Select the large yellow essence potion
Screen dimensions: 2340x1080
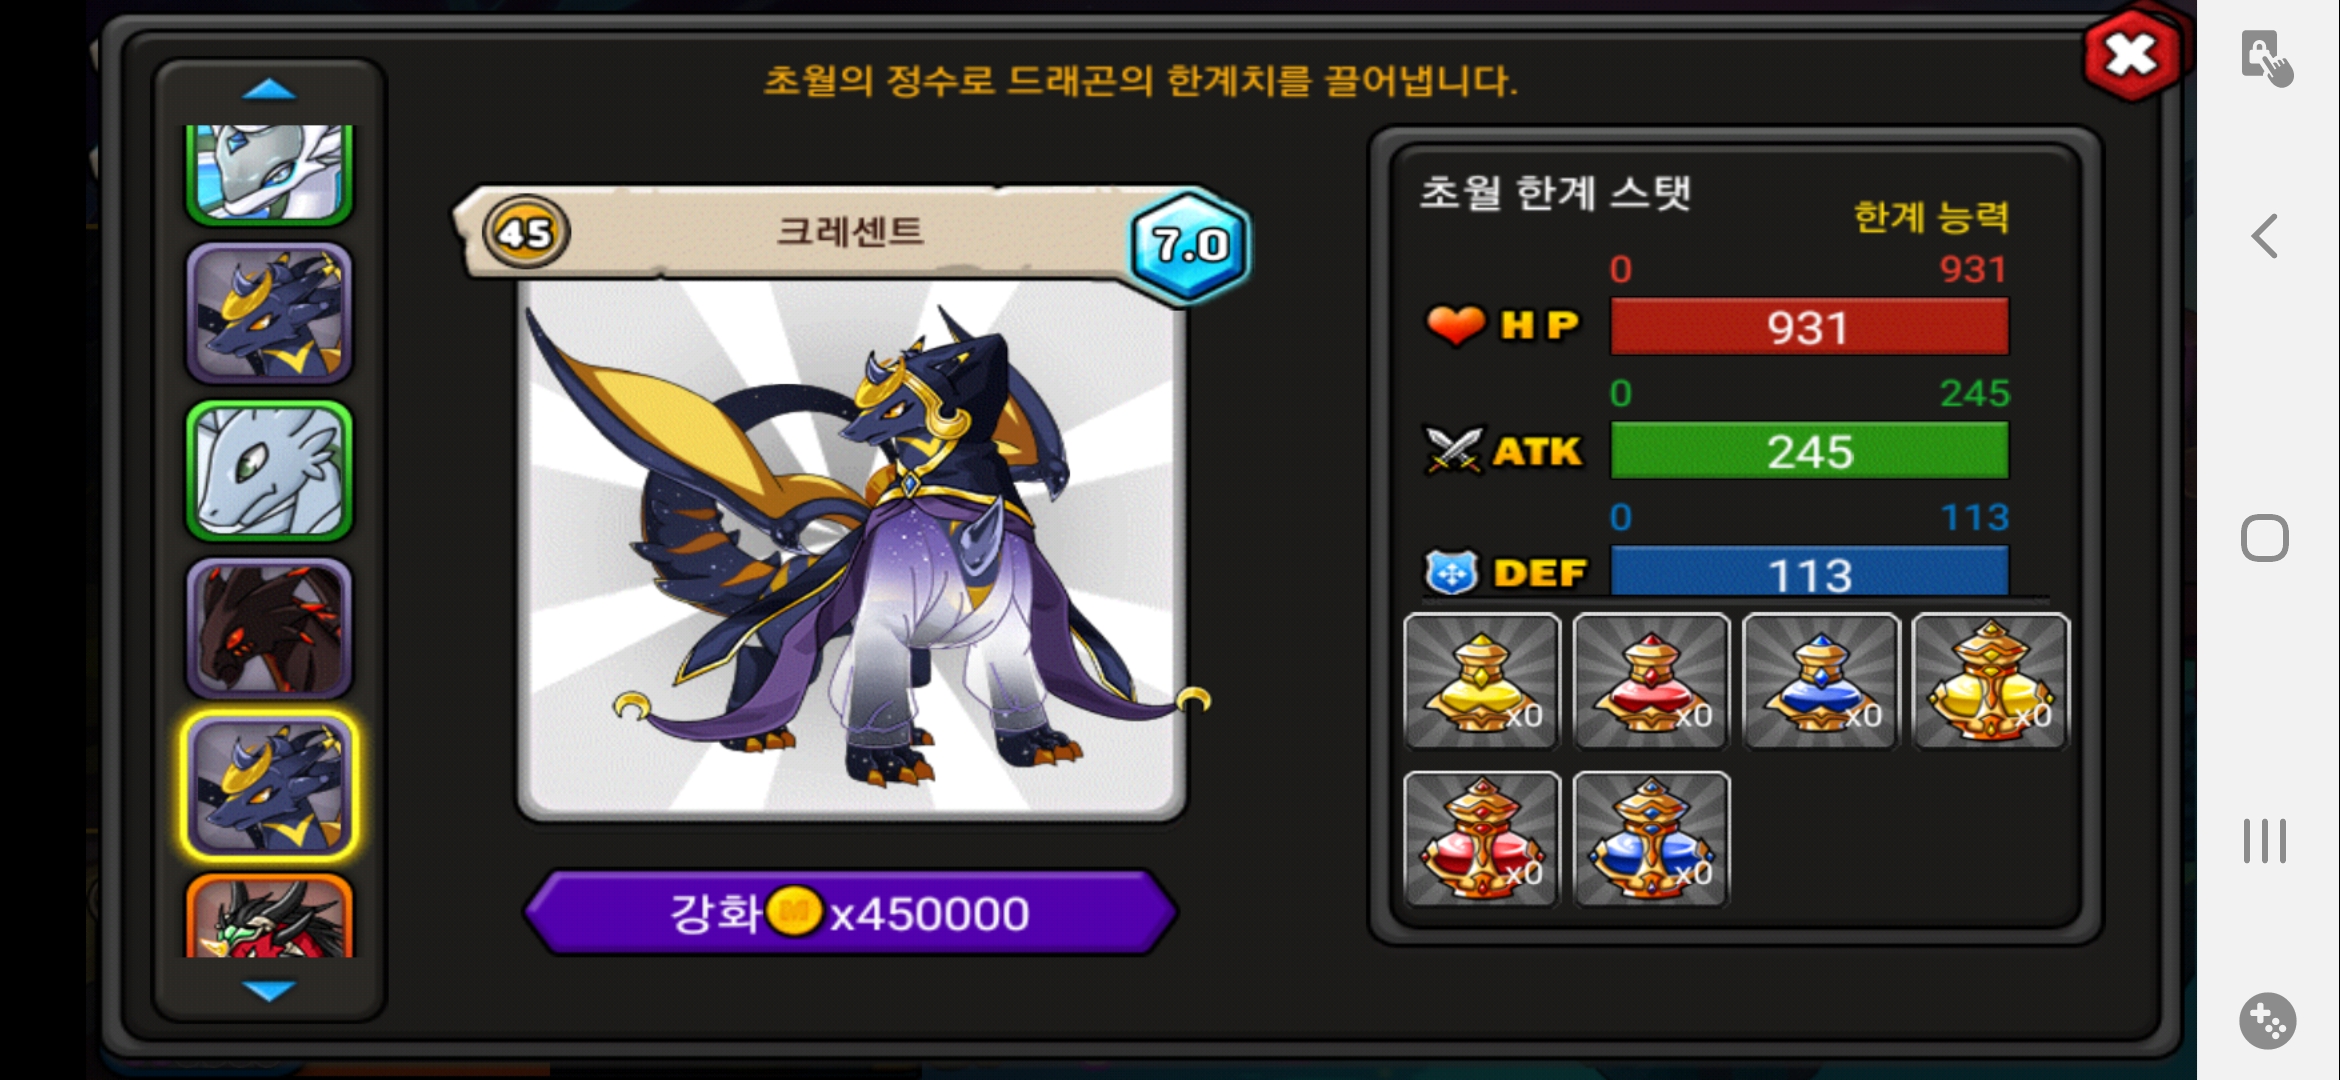click(x=1990, y=681)
